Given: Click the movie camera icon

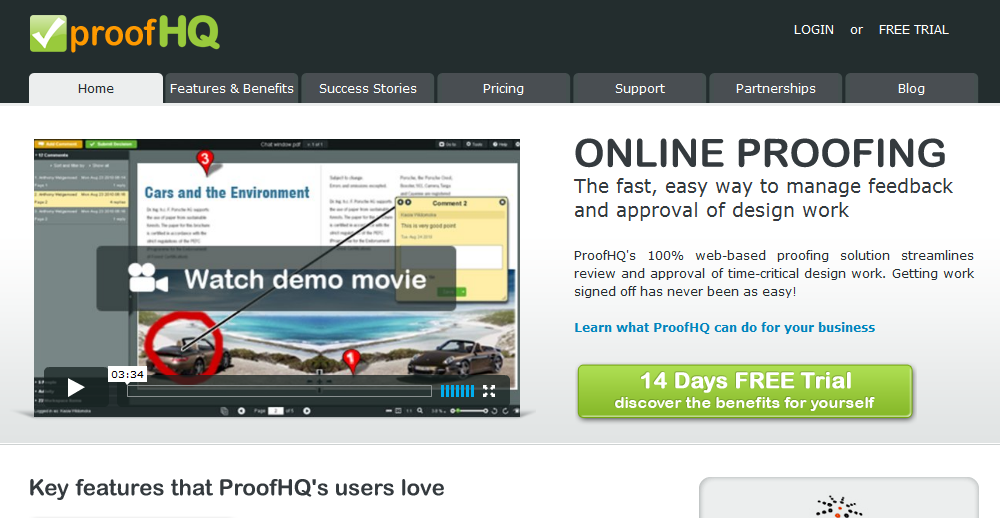Looking at the screenshot, I should (x=147, y=279).
